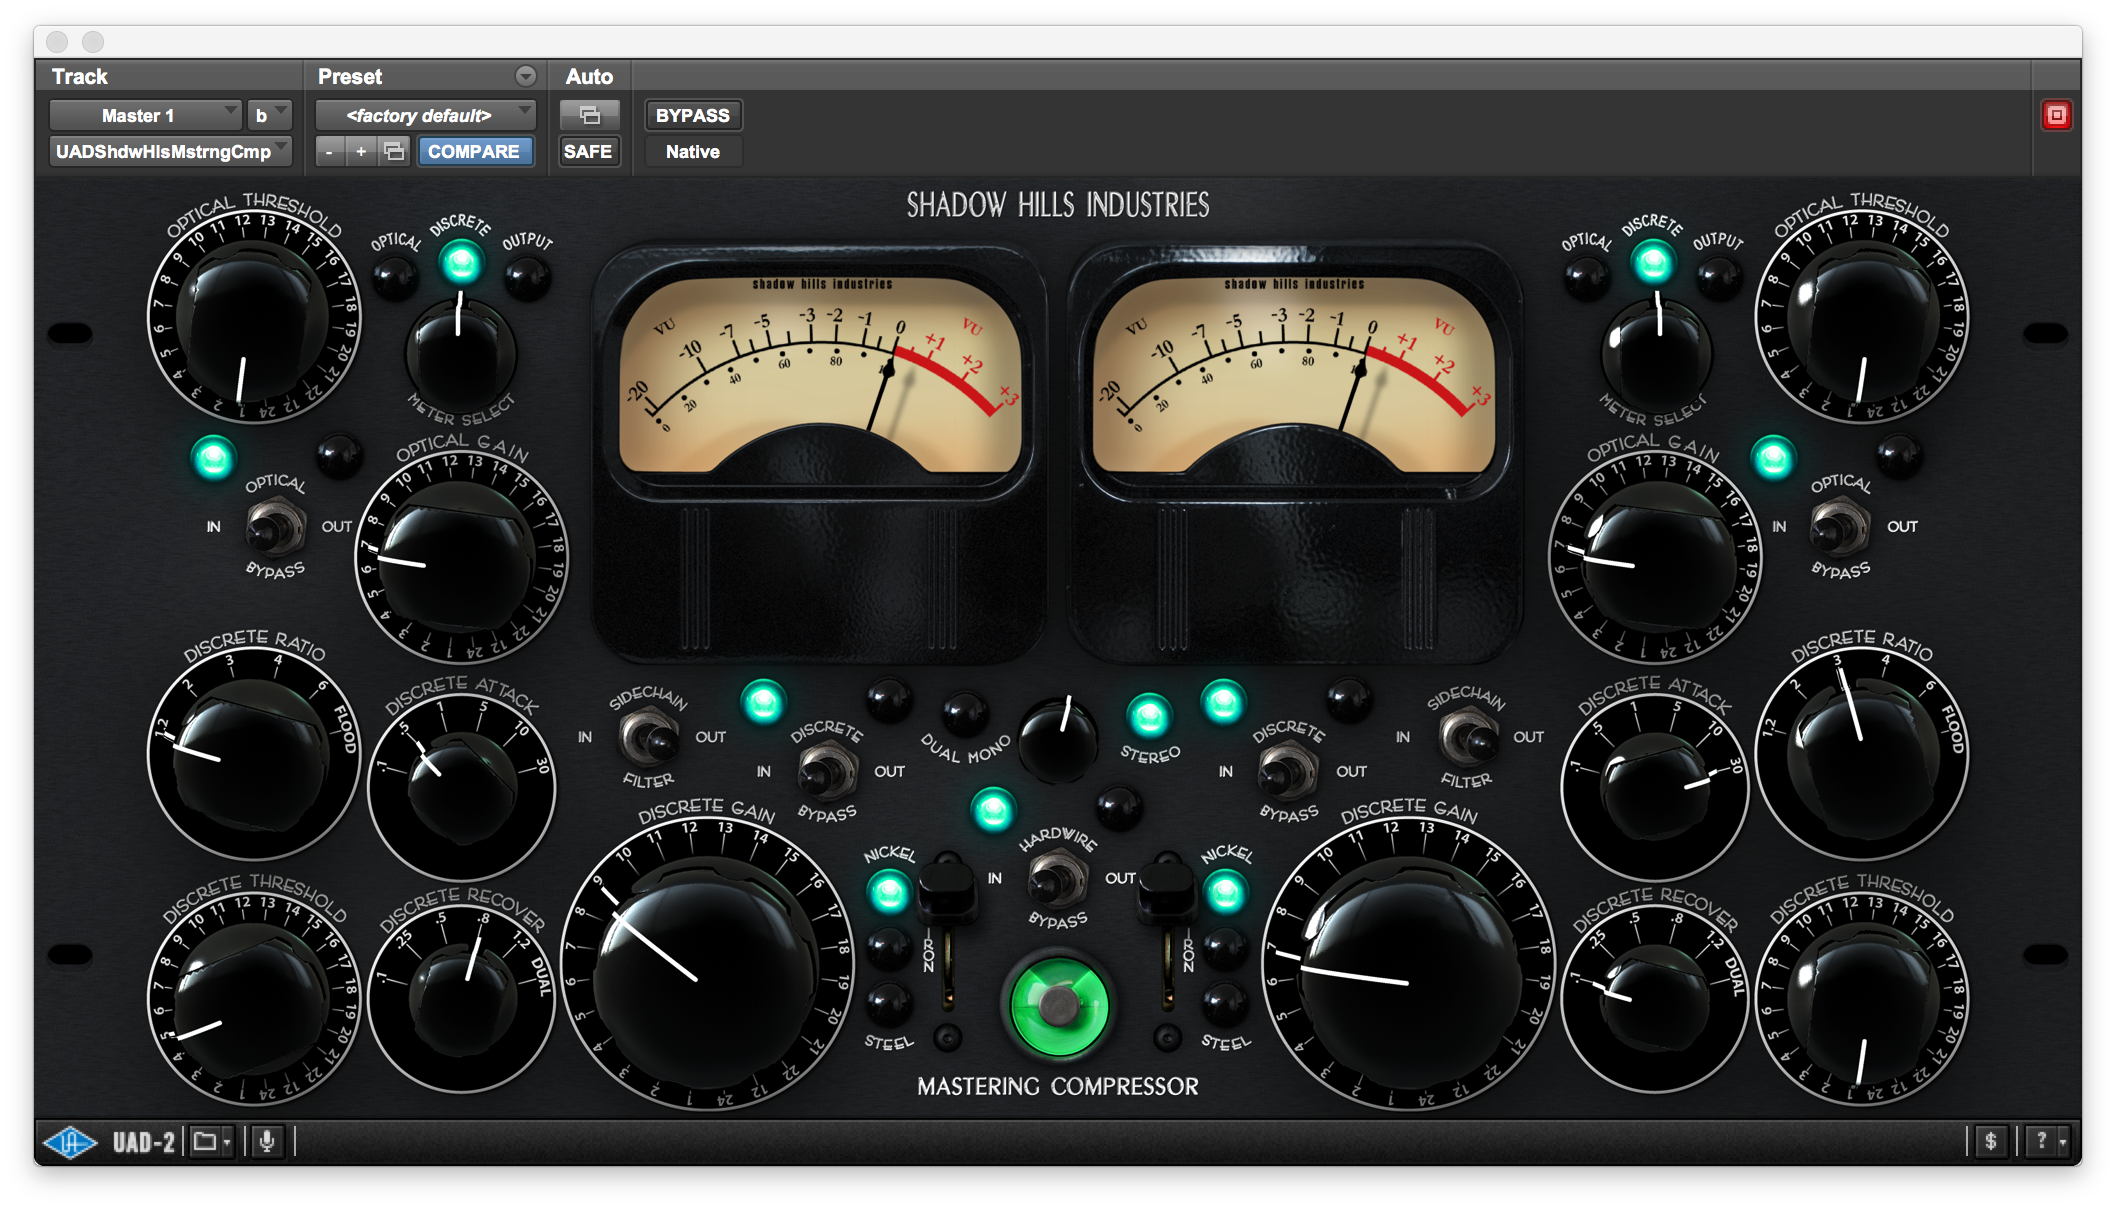Flip the left Sidechain Filter switch

(x=647, y=737)
